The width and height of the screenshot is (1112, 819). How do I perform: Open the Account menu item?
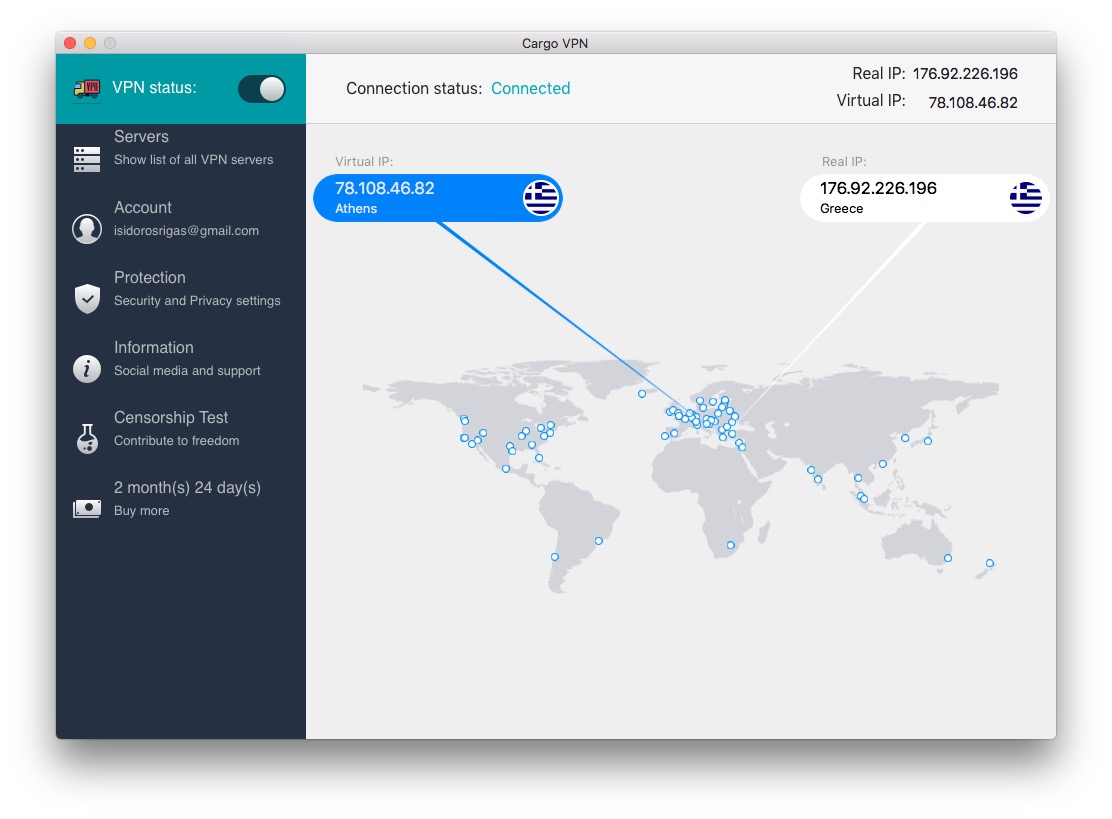[x=181, y=218]
